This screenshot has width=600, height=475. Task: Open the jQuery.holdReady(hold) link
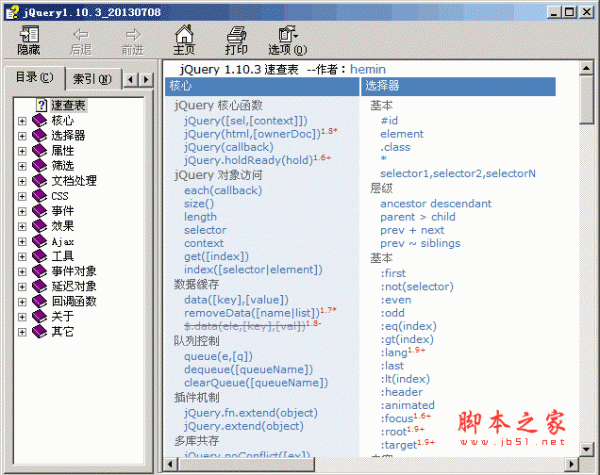tap(249, 160)
